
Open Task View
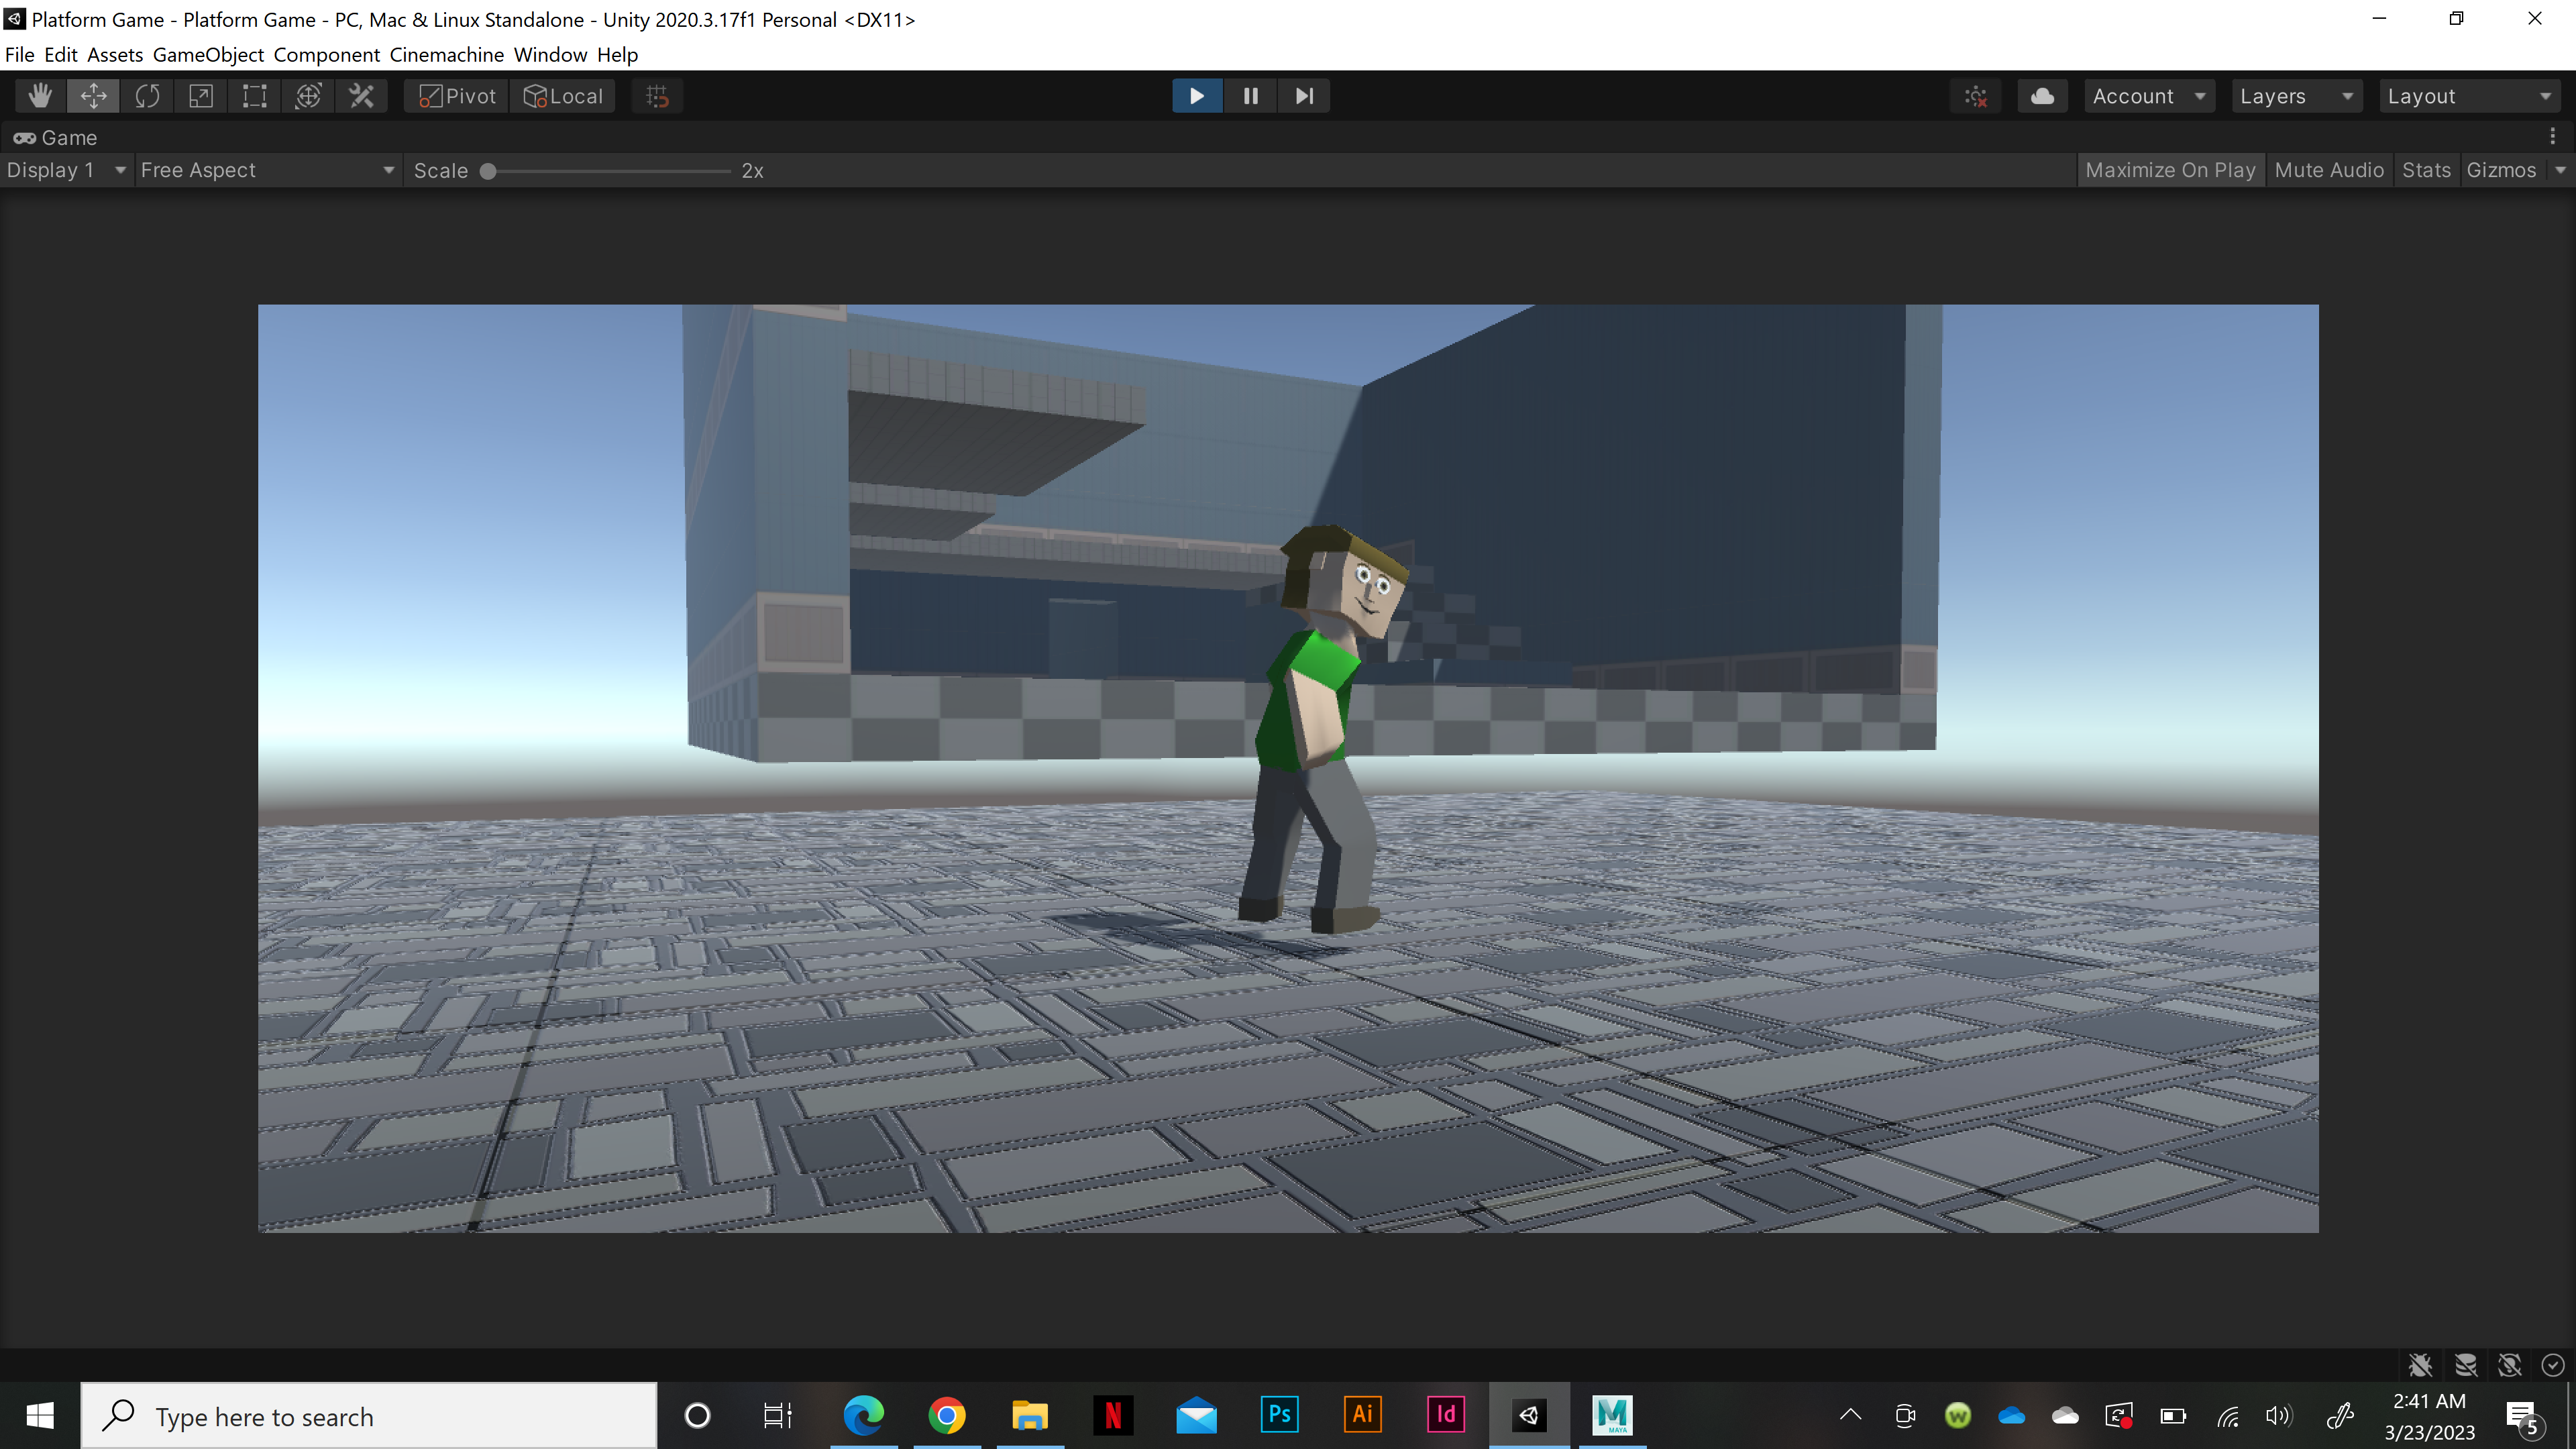tap(777, 1415)
